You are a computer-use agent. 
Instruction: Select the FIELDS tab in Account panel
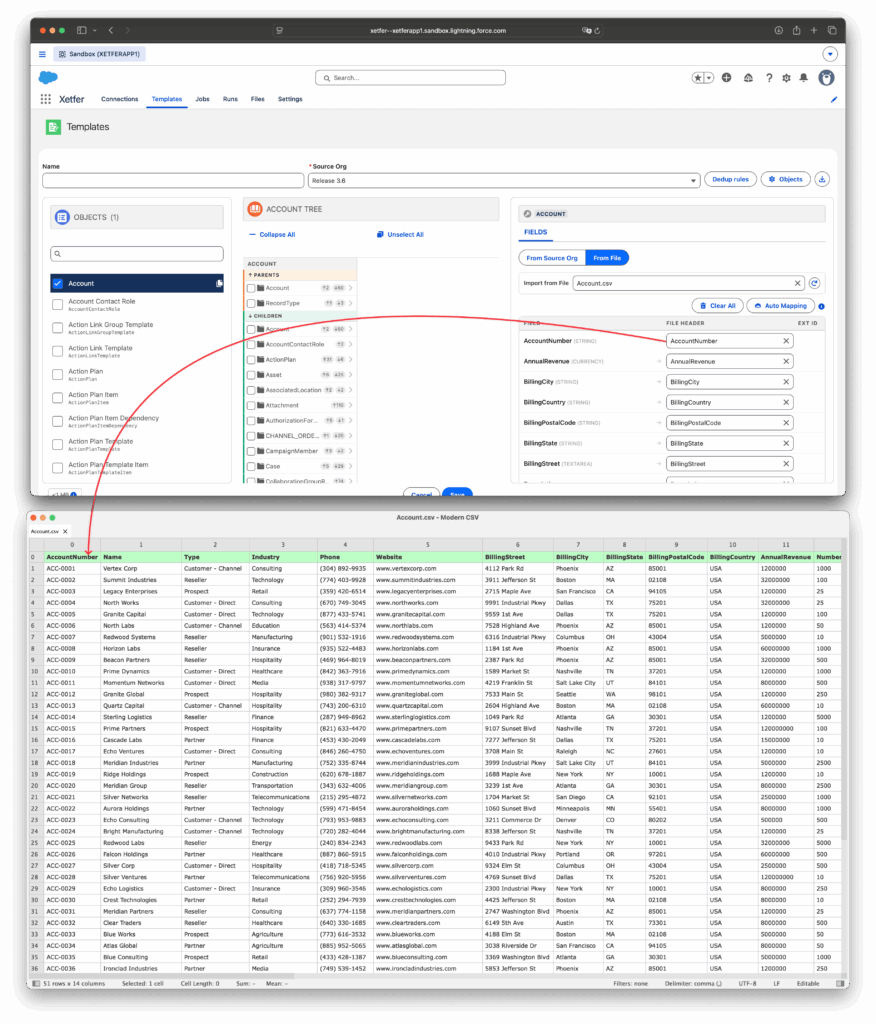coord(536,232)
